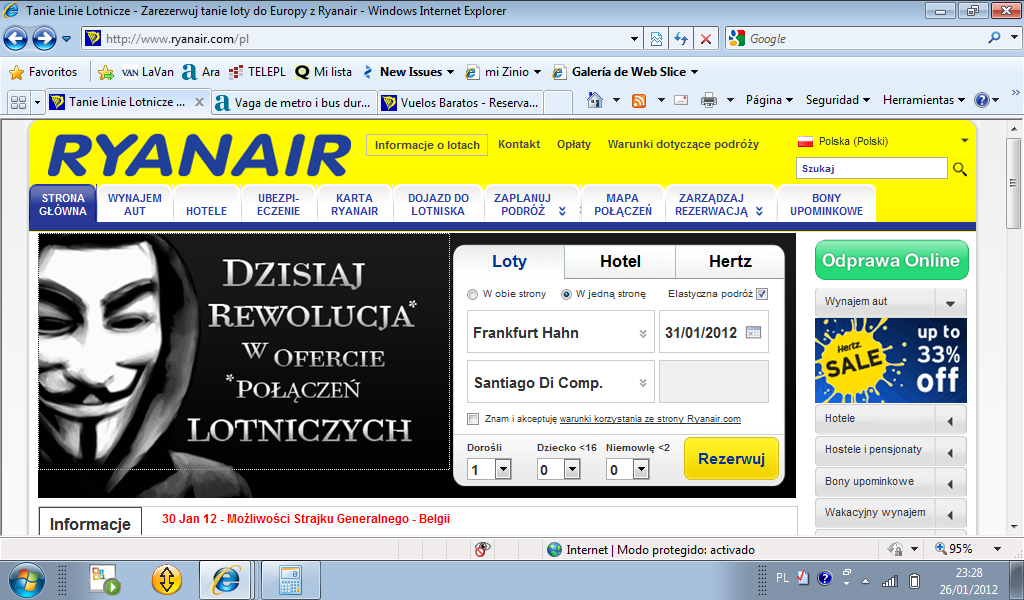
Task: Expand the Hostele i pensjonaty side panel
Action: [x=950, y=452]
